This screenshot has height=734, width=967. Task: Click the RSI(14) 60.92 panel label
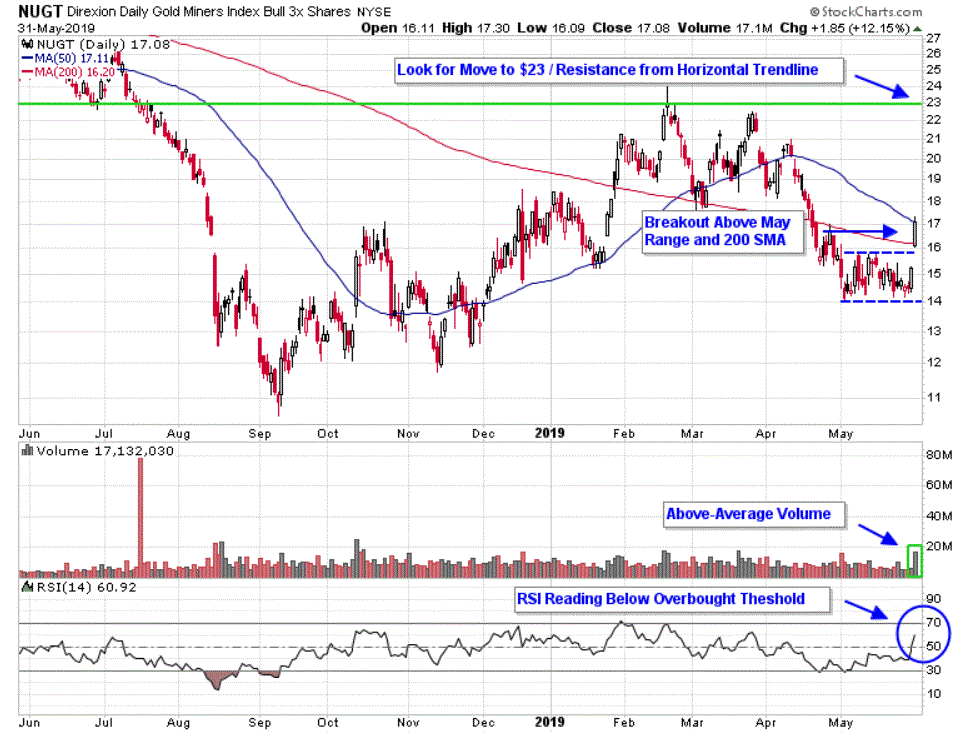pyautogui.click(x=86, y=587)
